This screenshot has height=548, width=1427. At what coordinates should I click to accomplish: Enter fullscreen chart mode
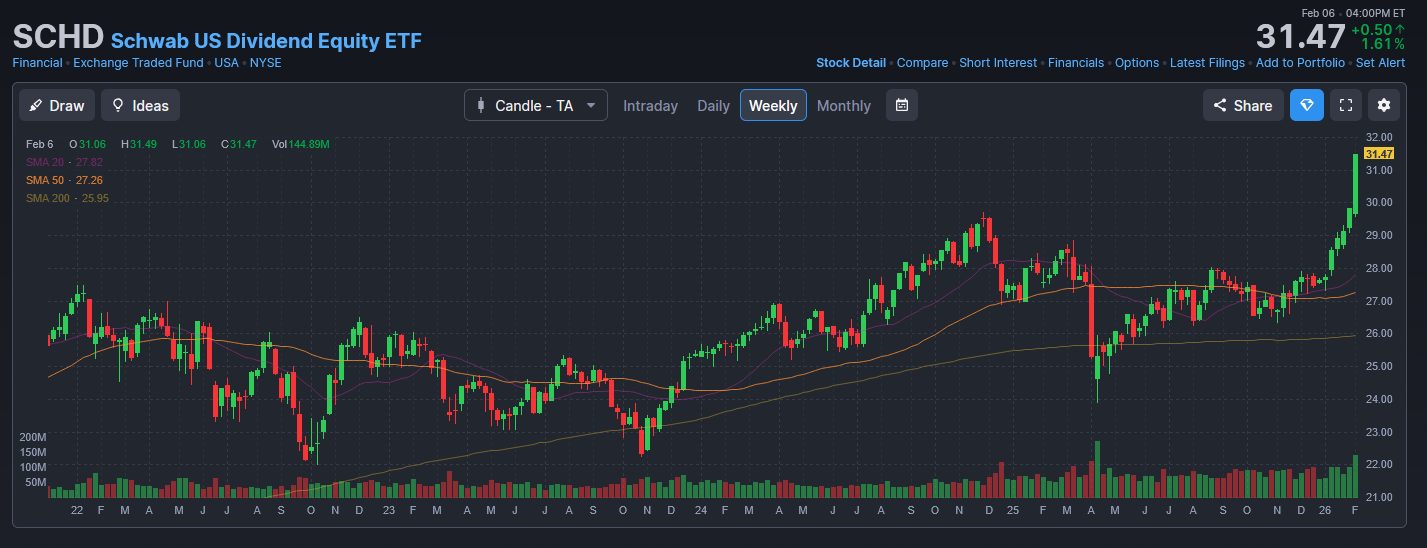tap(1346, 105)
